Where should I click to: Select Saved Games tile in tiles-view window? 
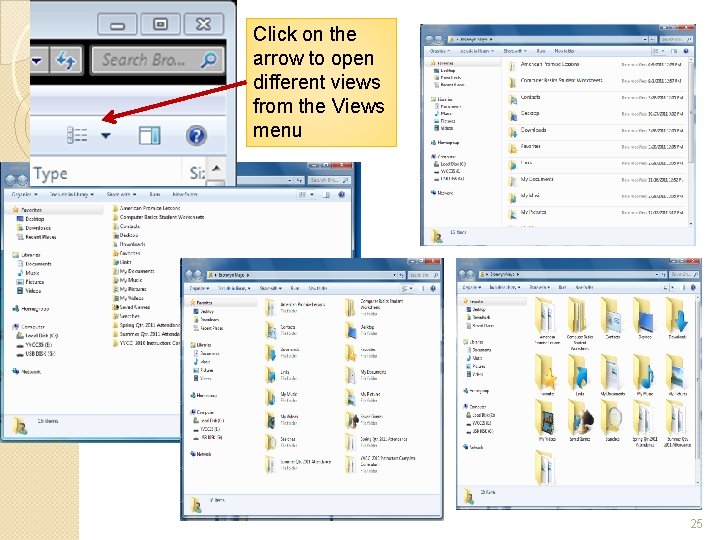pyautogui.click(x=363, y=420)
